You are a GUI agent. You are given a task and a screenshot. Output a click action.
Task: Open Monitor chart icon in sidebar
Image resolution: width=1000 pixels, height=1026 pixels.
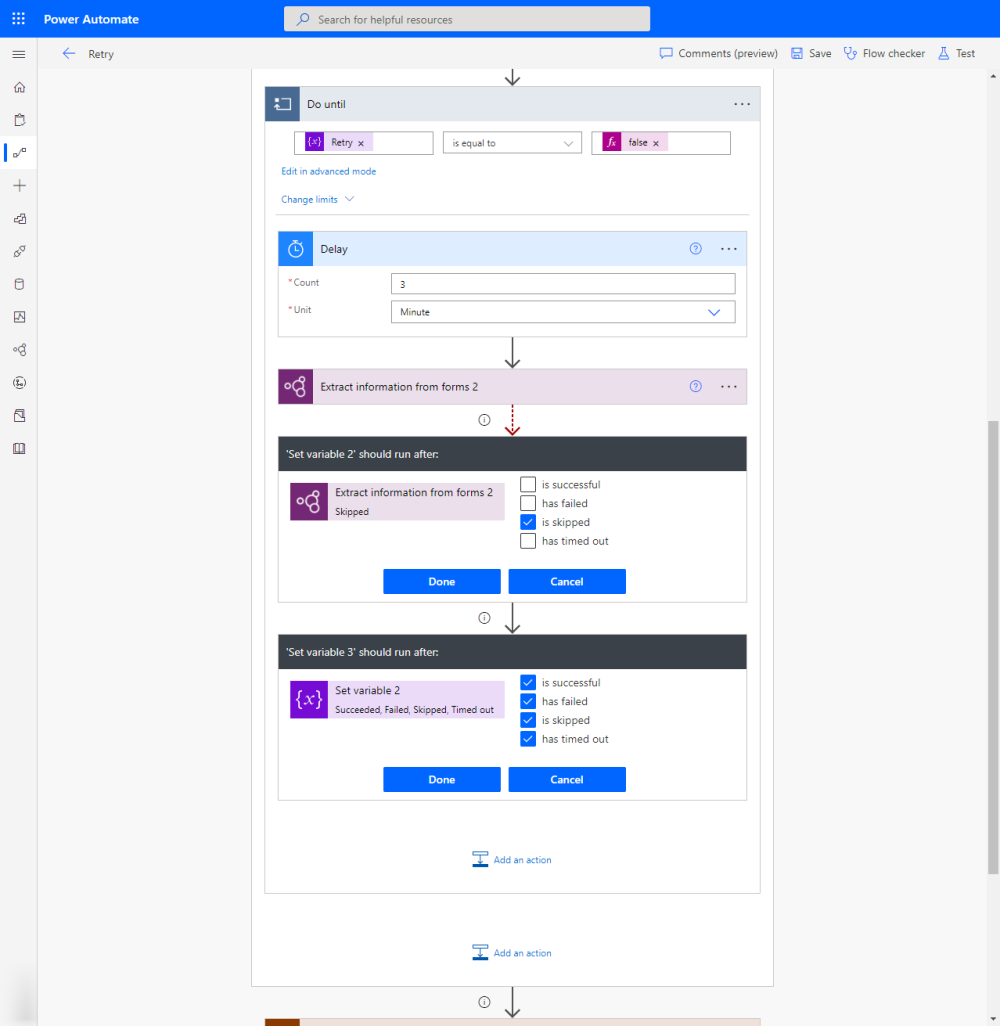coord(20,317)
